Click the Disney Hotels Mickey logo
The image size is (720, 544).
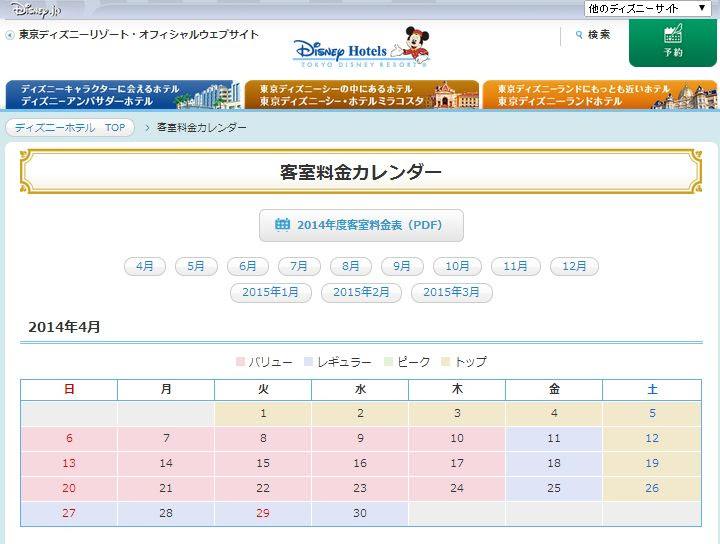[362, 48]
